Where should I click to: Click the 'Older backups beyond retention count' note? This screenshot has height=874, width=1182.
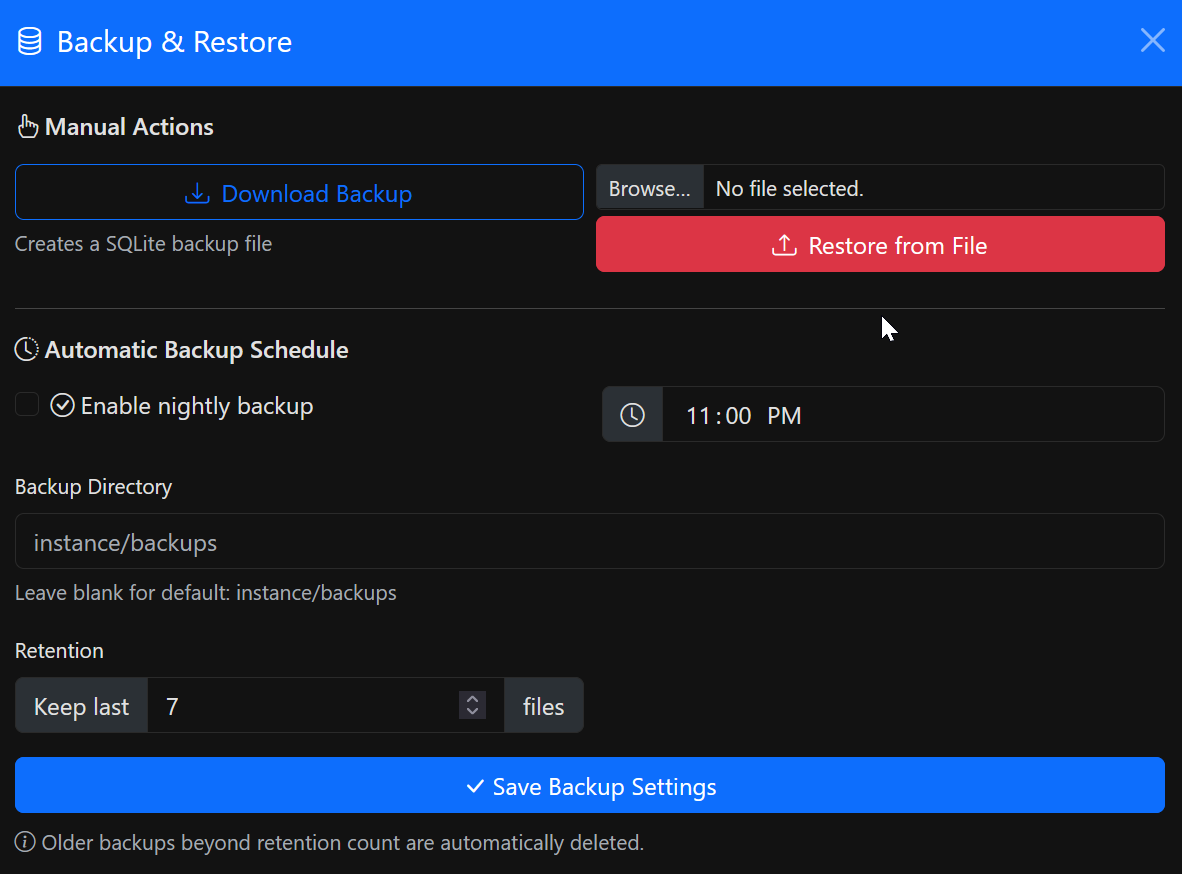click(x=342, y=842)
